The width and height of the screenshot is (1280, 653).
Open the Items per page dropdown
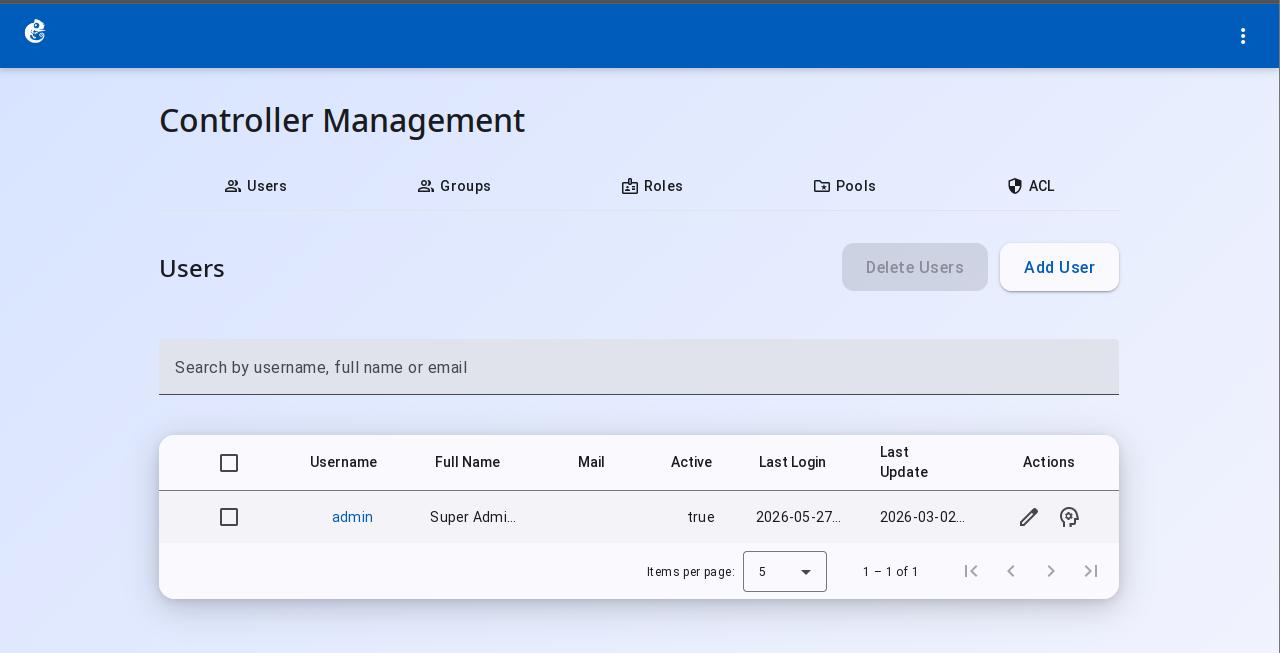point(785,572)
